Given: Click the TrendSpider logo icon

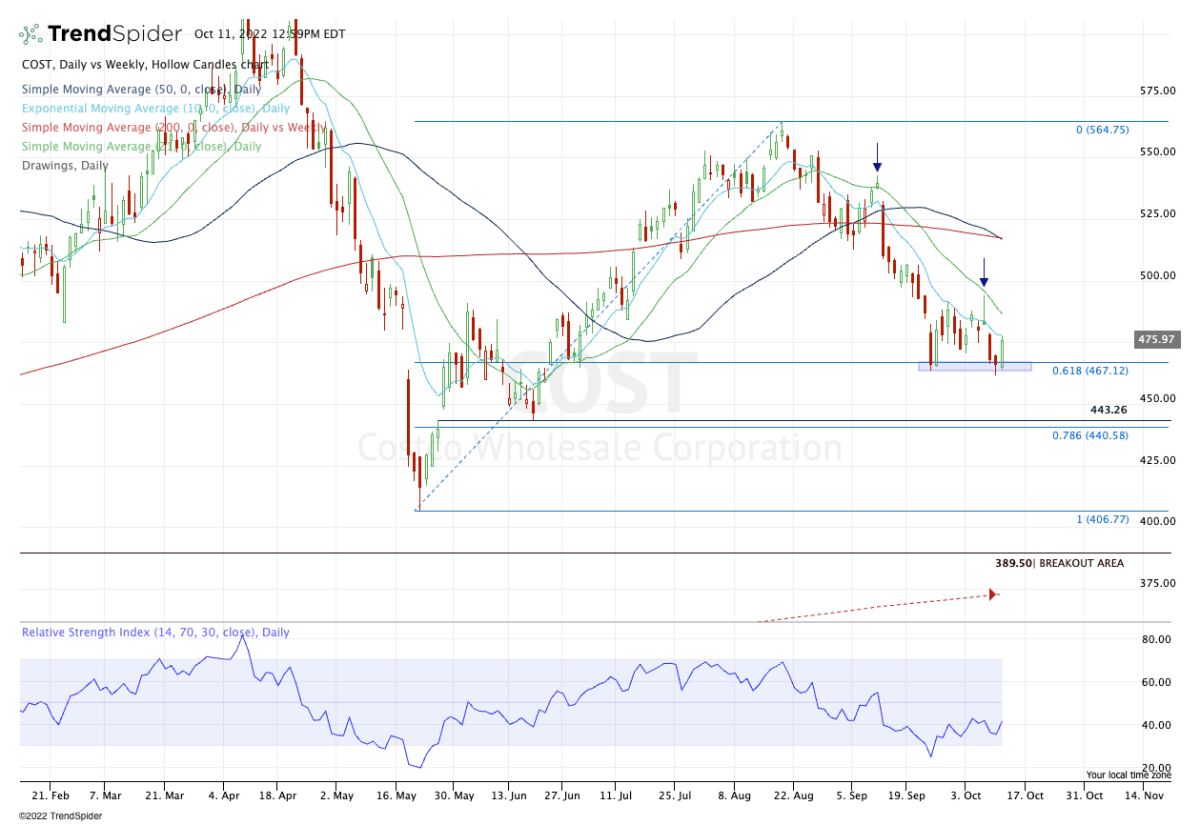Looking at the screenshot, I should tap(32, 34).
